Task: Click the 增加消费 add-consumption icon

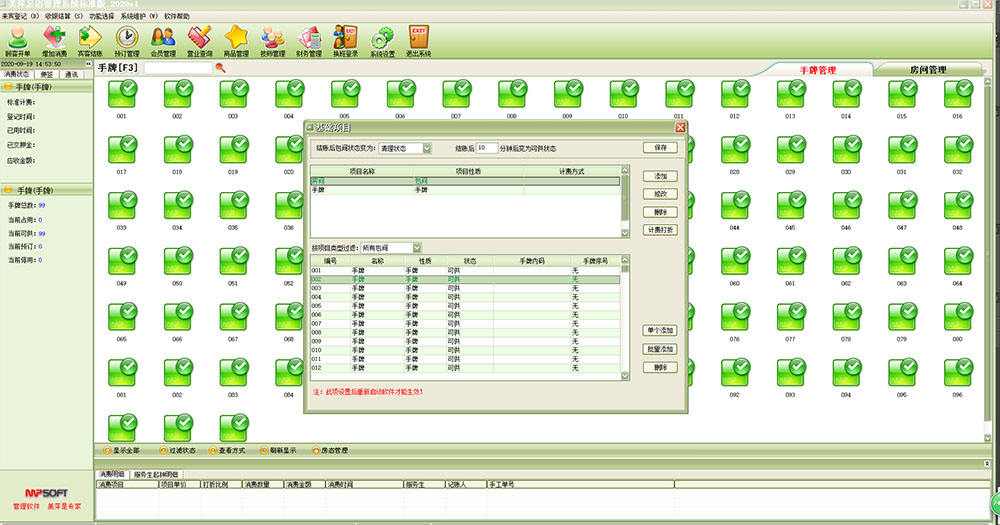Action: click(54, 40)
